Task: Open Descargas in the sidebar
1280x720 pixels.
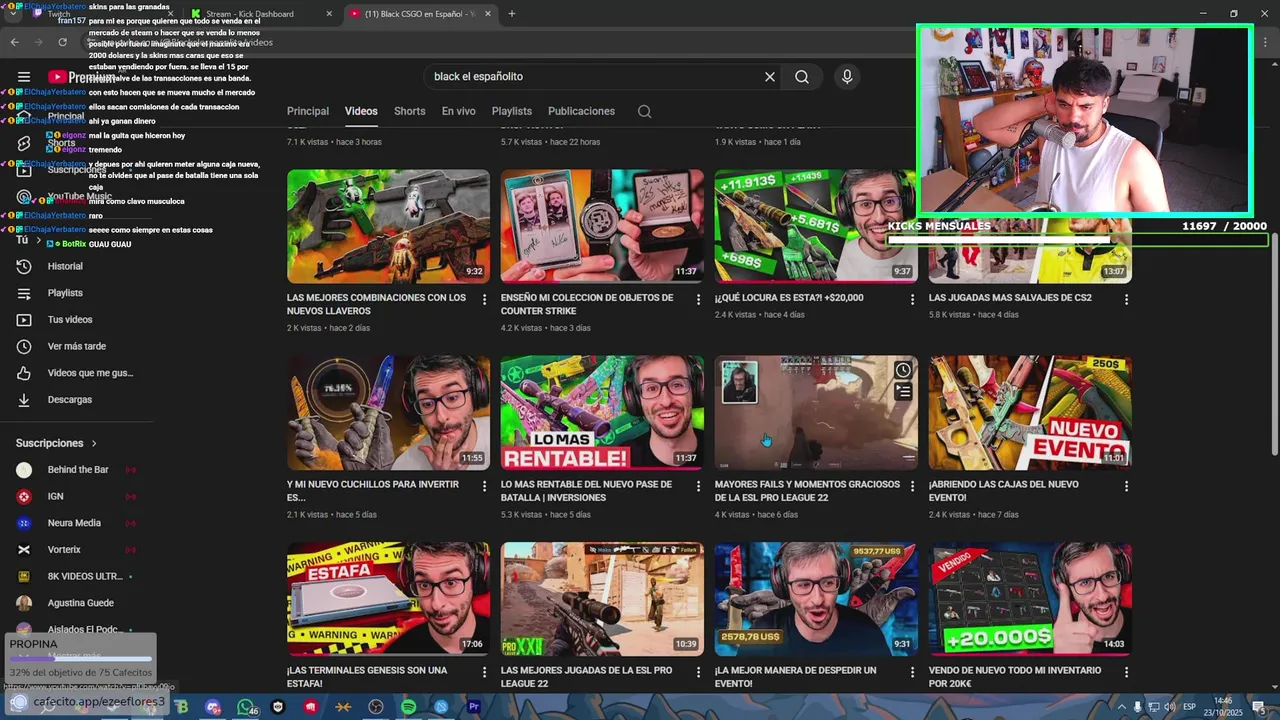Action: click(69, 400)
